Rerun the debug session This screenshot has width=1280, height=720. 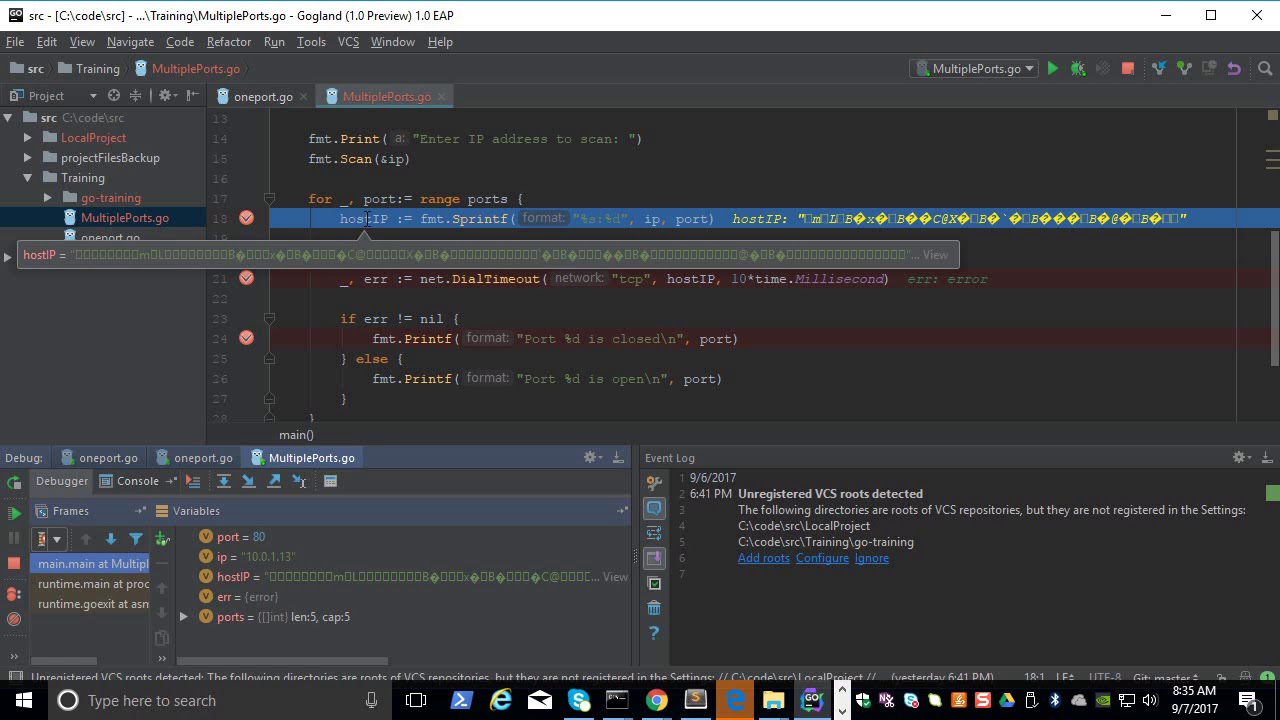tap(14, 483)
